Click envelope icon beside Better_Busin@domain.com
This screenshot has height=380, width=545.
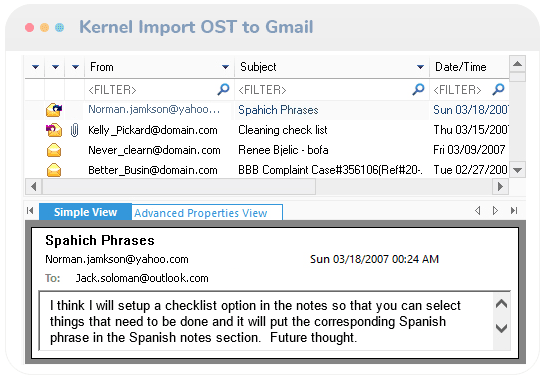[54, 170]
